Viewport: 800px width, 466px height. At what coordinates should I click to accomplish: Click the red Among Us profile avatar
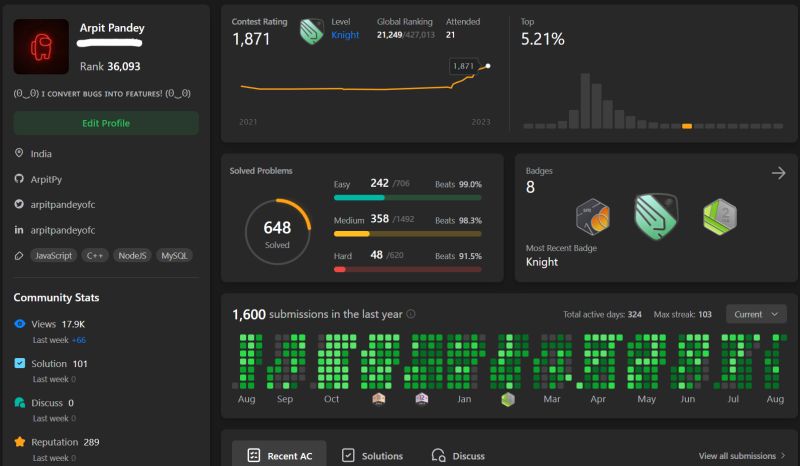[x=41, y=46]
